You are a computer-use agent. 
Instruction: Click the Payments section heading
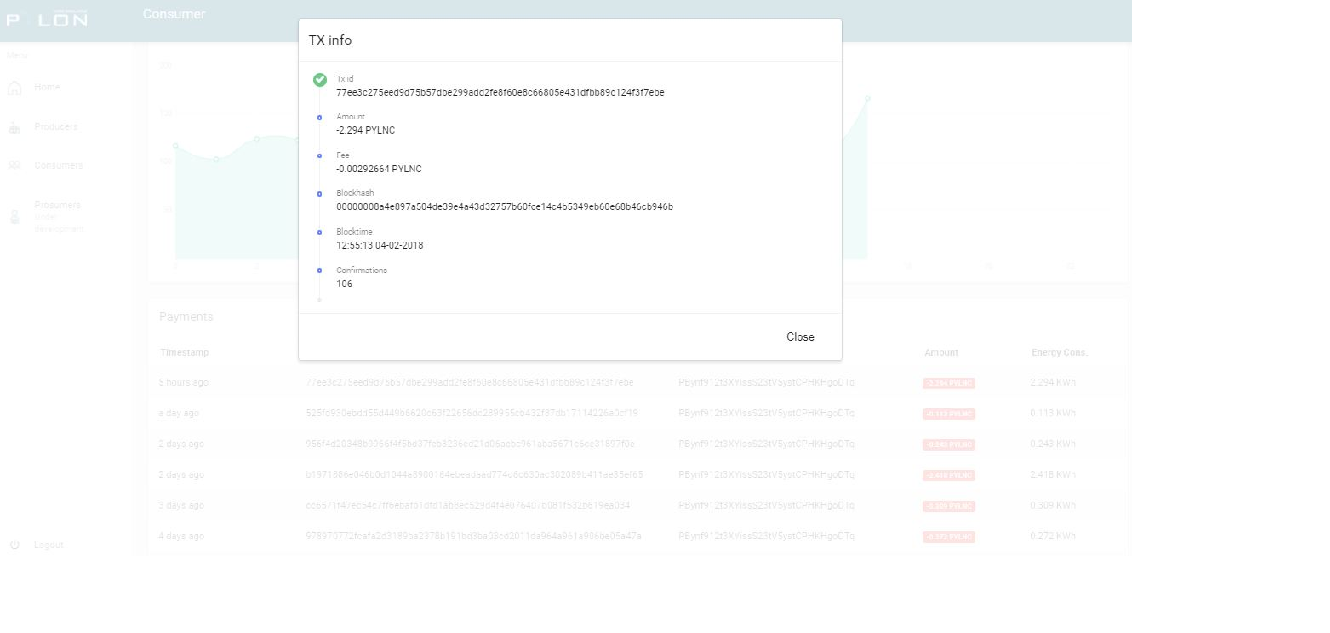pyautogui.click(x=186, y=317)
